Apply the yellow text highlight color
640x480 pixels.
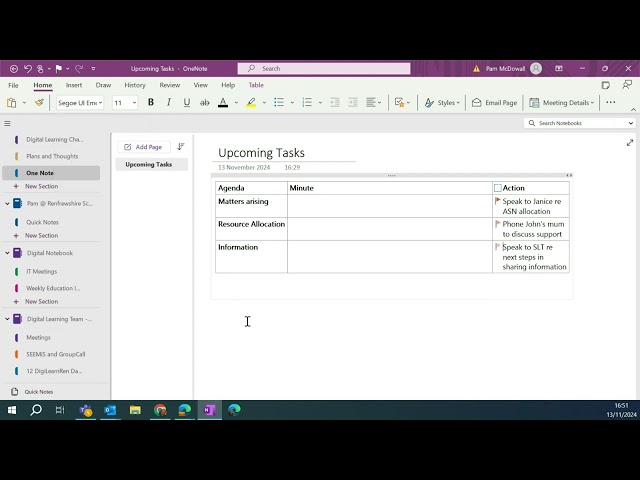pyautogui.click(x=251, y=103)
